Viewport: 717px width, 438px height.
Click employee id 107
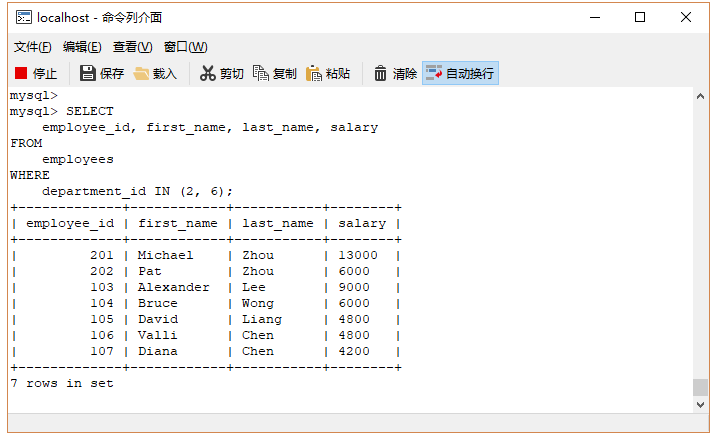pos(102,351)
